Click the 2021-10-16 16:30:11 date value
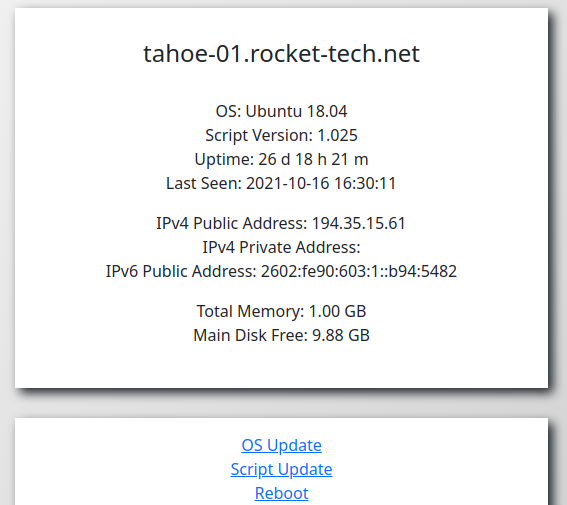 [x=321, y=183]
